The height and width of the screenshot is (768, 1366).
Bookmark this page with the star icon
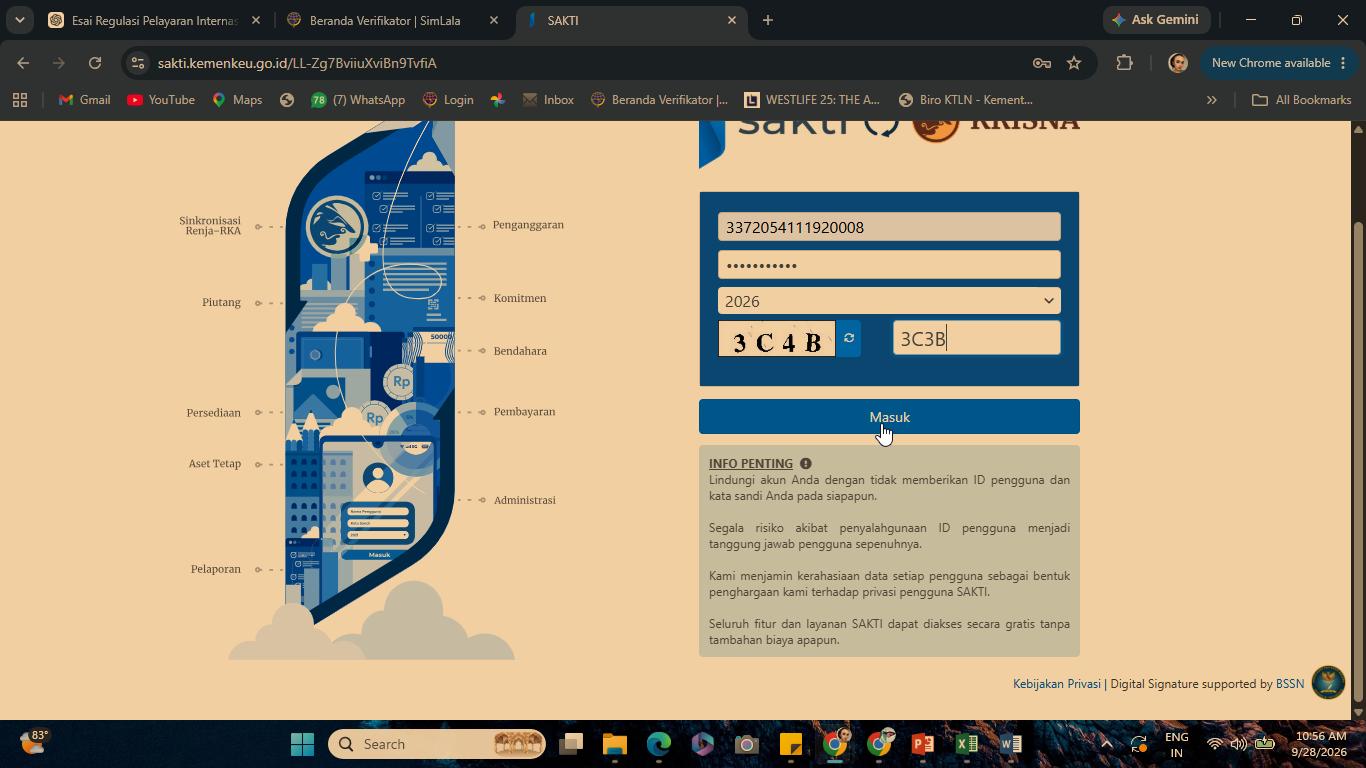click(x=1074, y=63)
